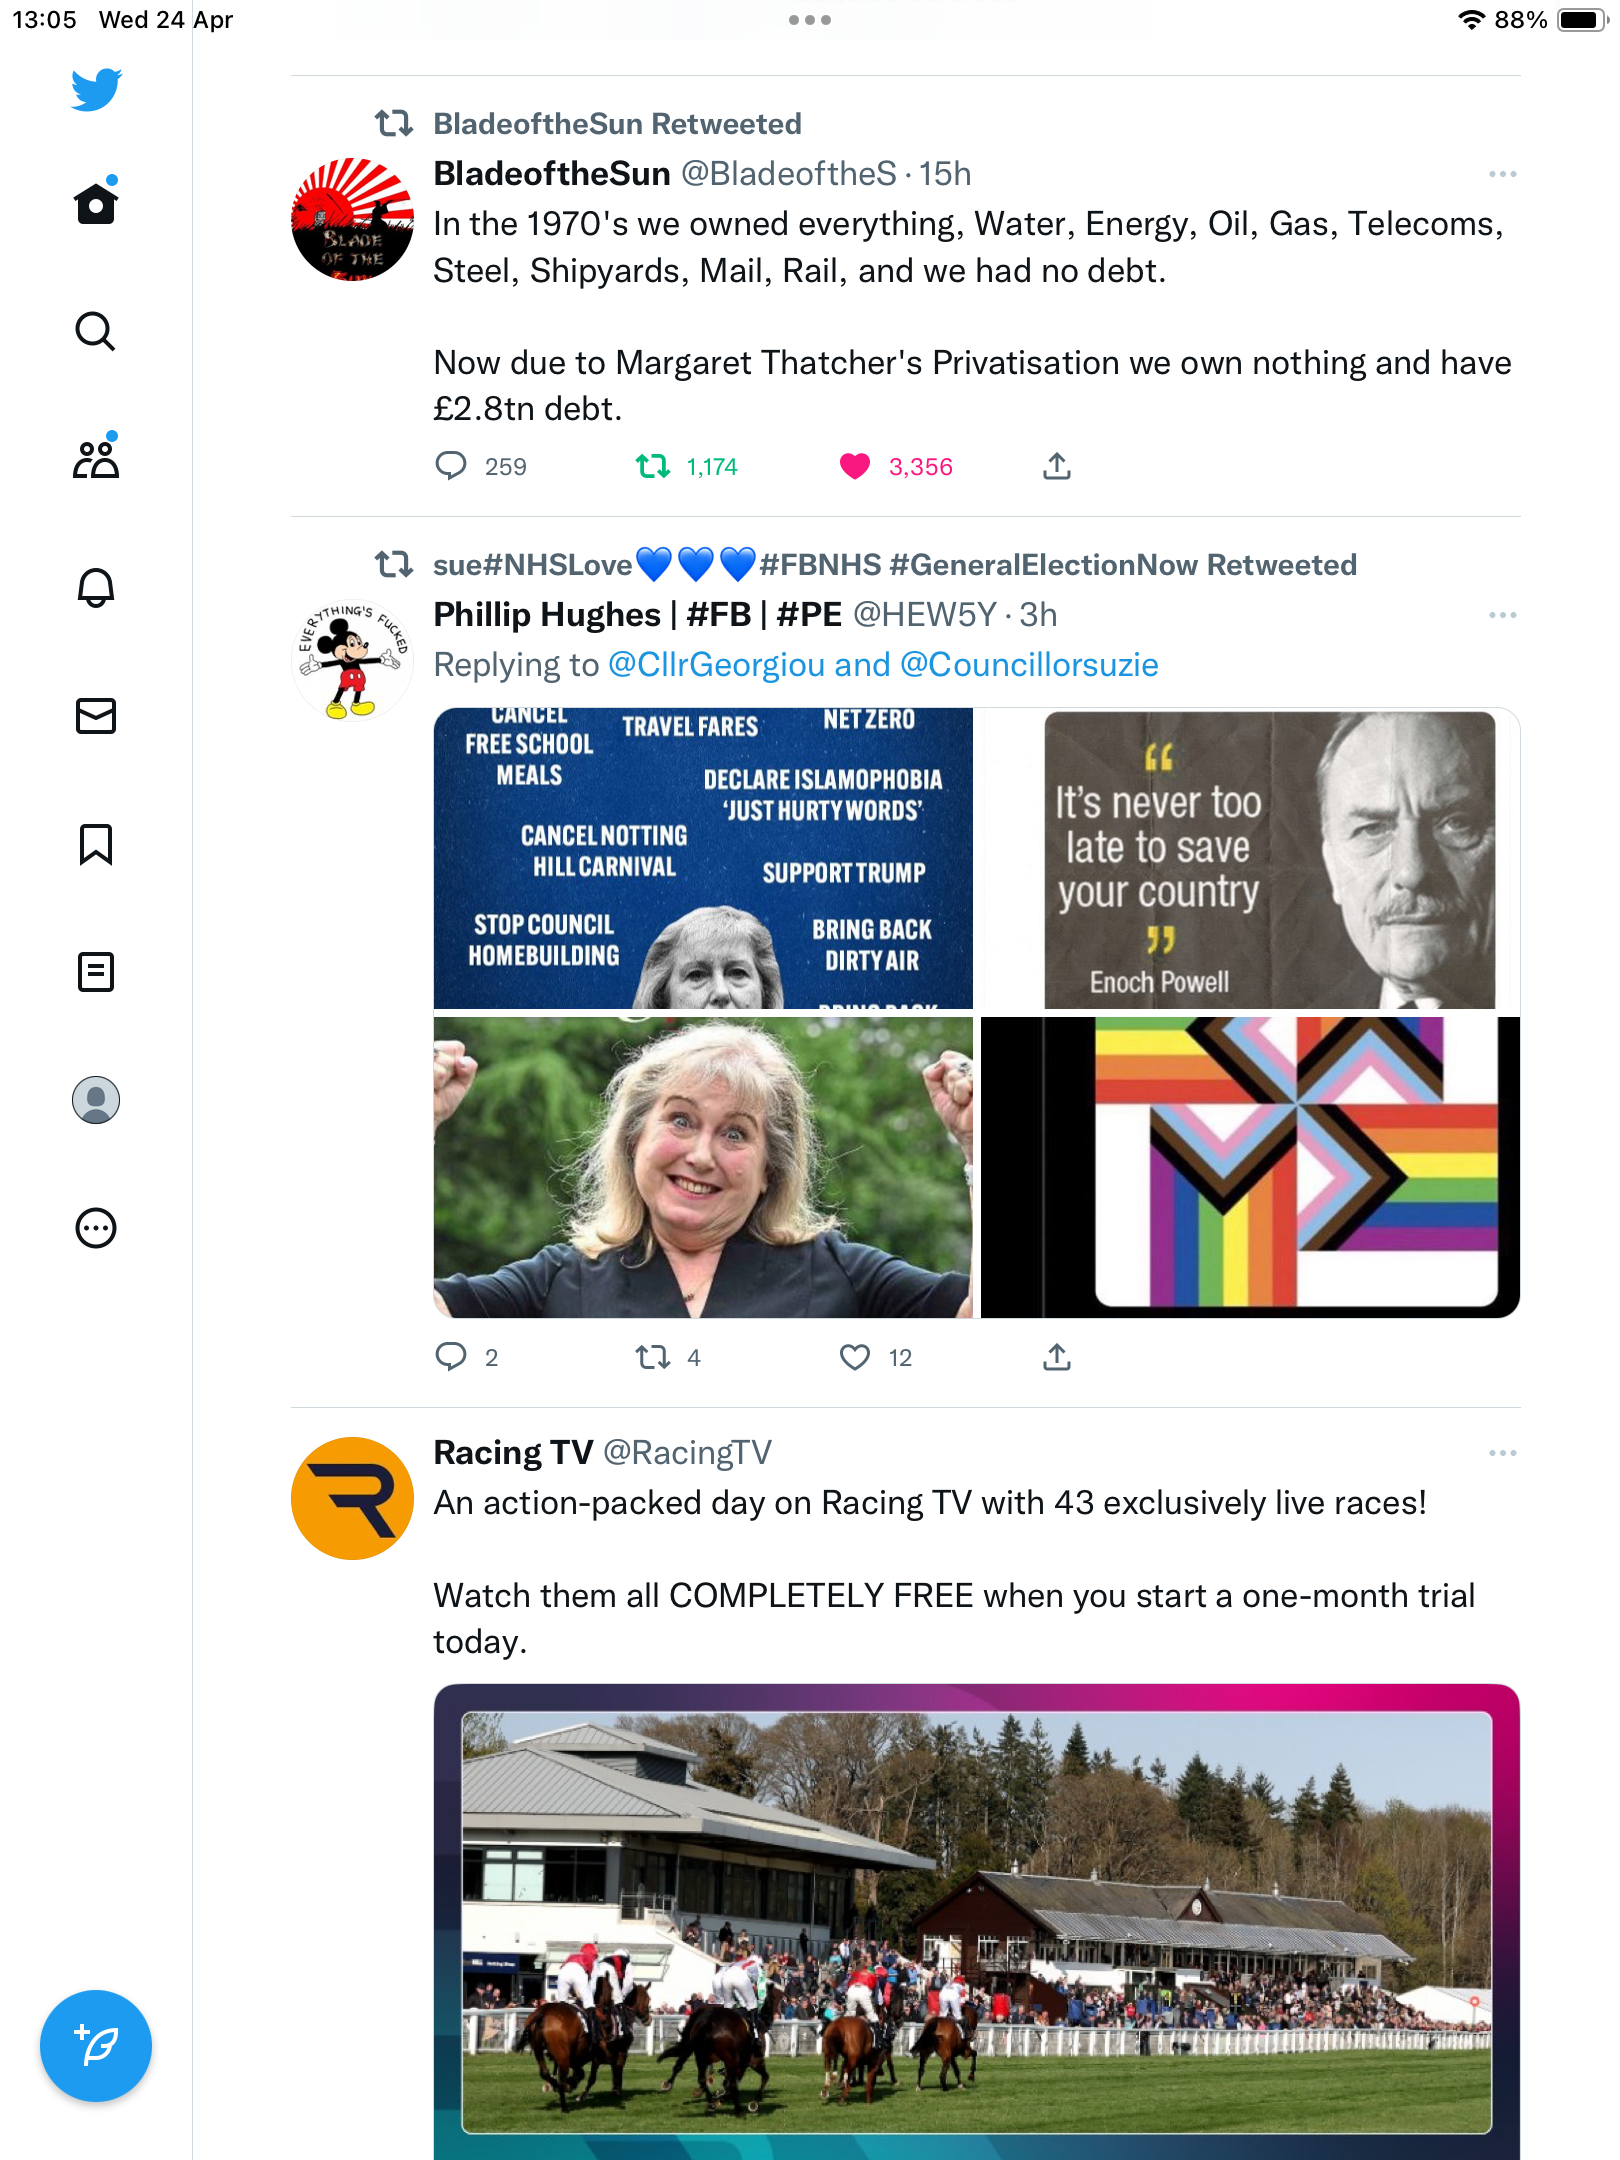This screenshot has height=2160, width=1620.
Task: Open the Notifications bell
Action: (96, 587)
